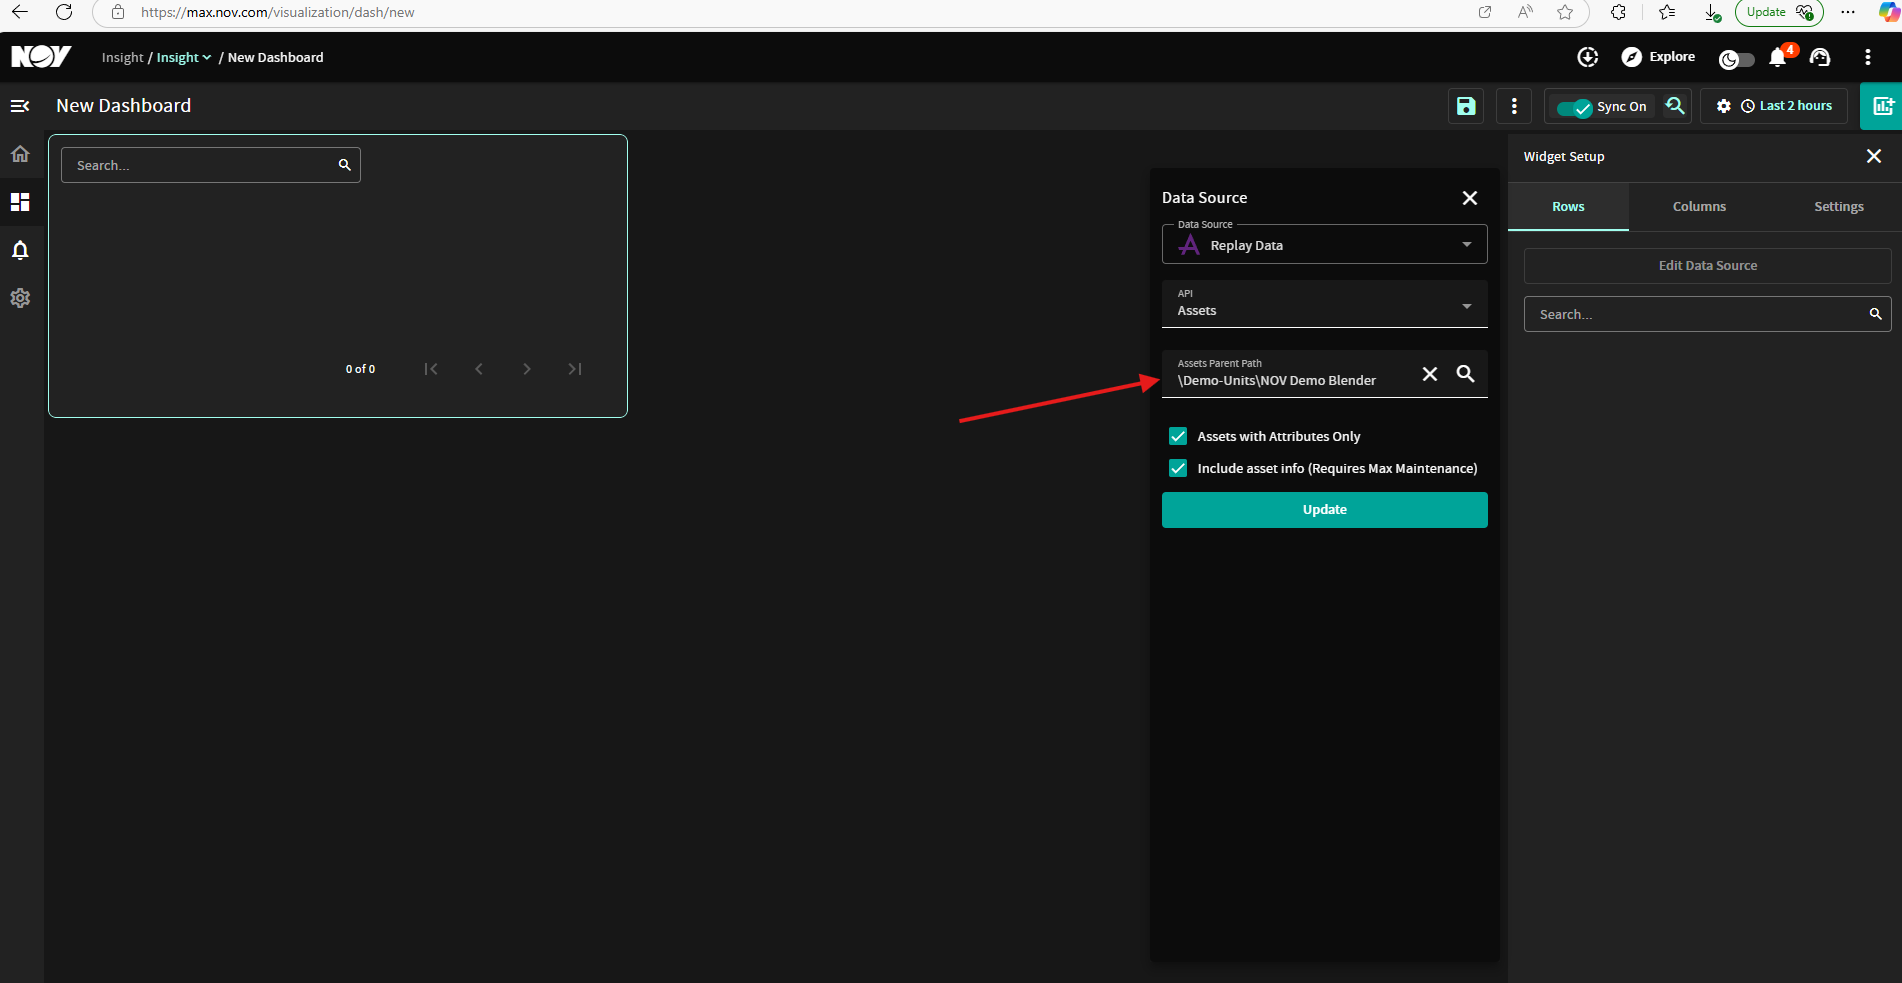Open the Replay Data source dropdown

pos(1325,245)
